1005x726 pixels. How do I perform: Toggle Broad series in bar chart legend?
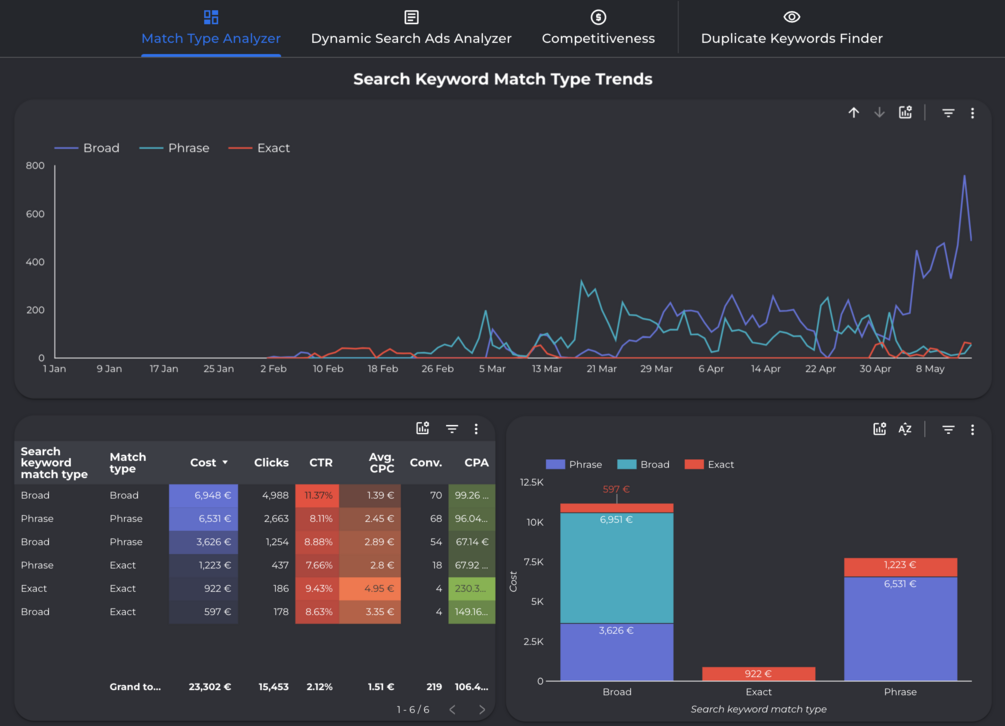click(x=643, y=465)
